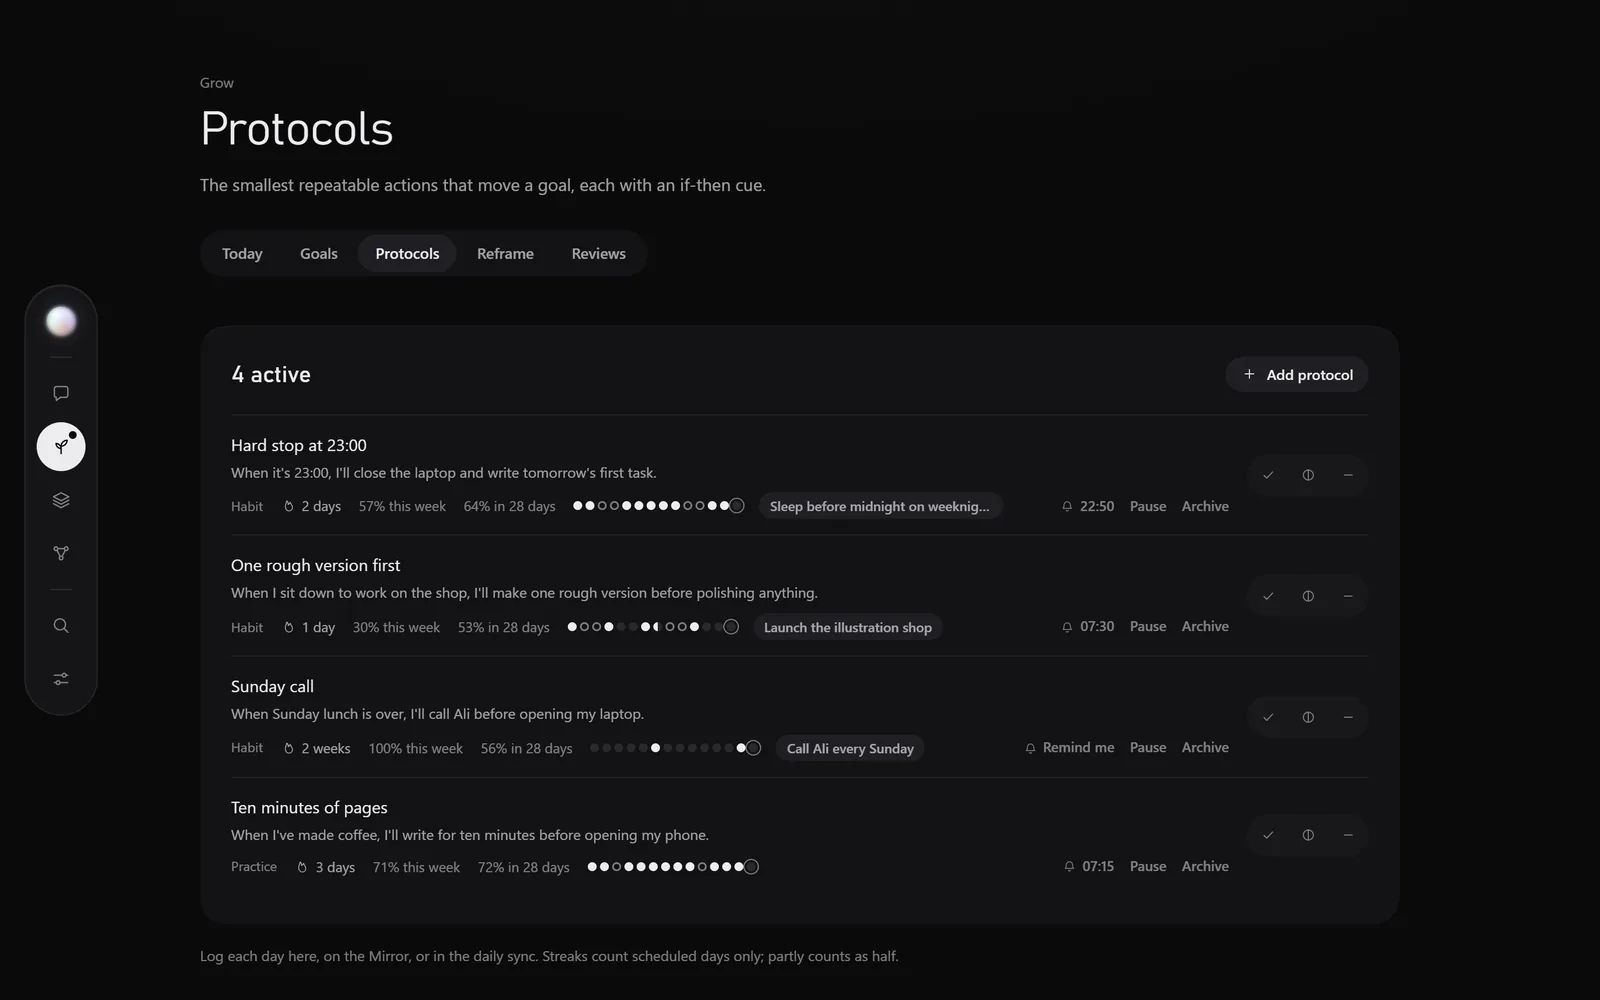Check off Hard stop at 23:00 as done
The width and height of the screenshot is (1600, 1000).
[1268, 475]
